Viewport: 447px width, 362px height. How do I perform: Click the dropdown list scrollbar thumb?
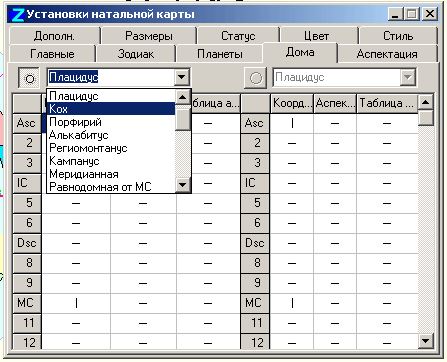pos(183,119)
